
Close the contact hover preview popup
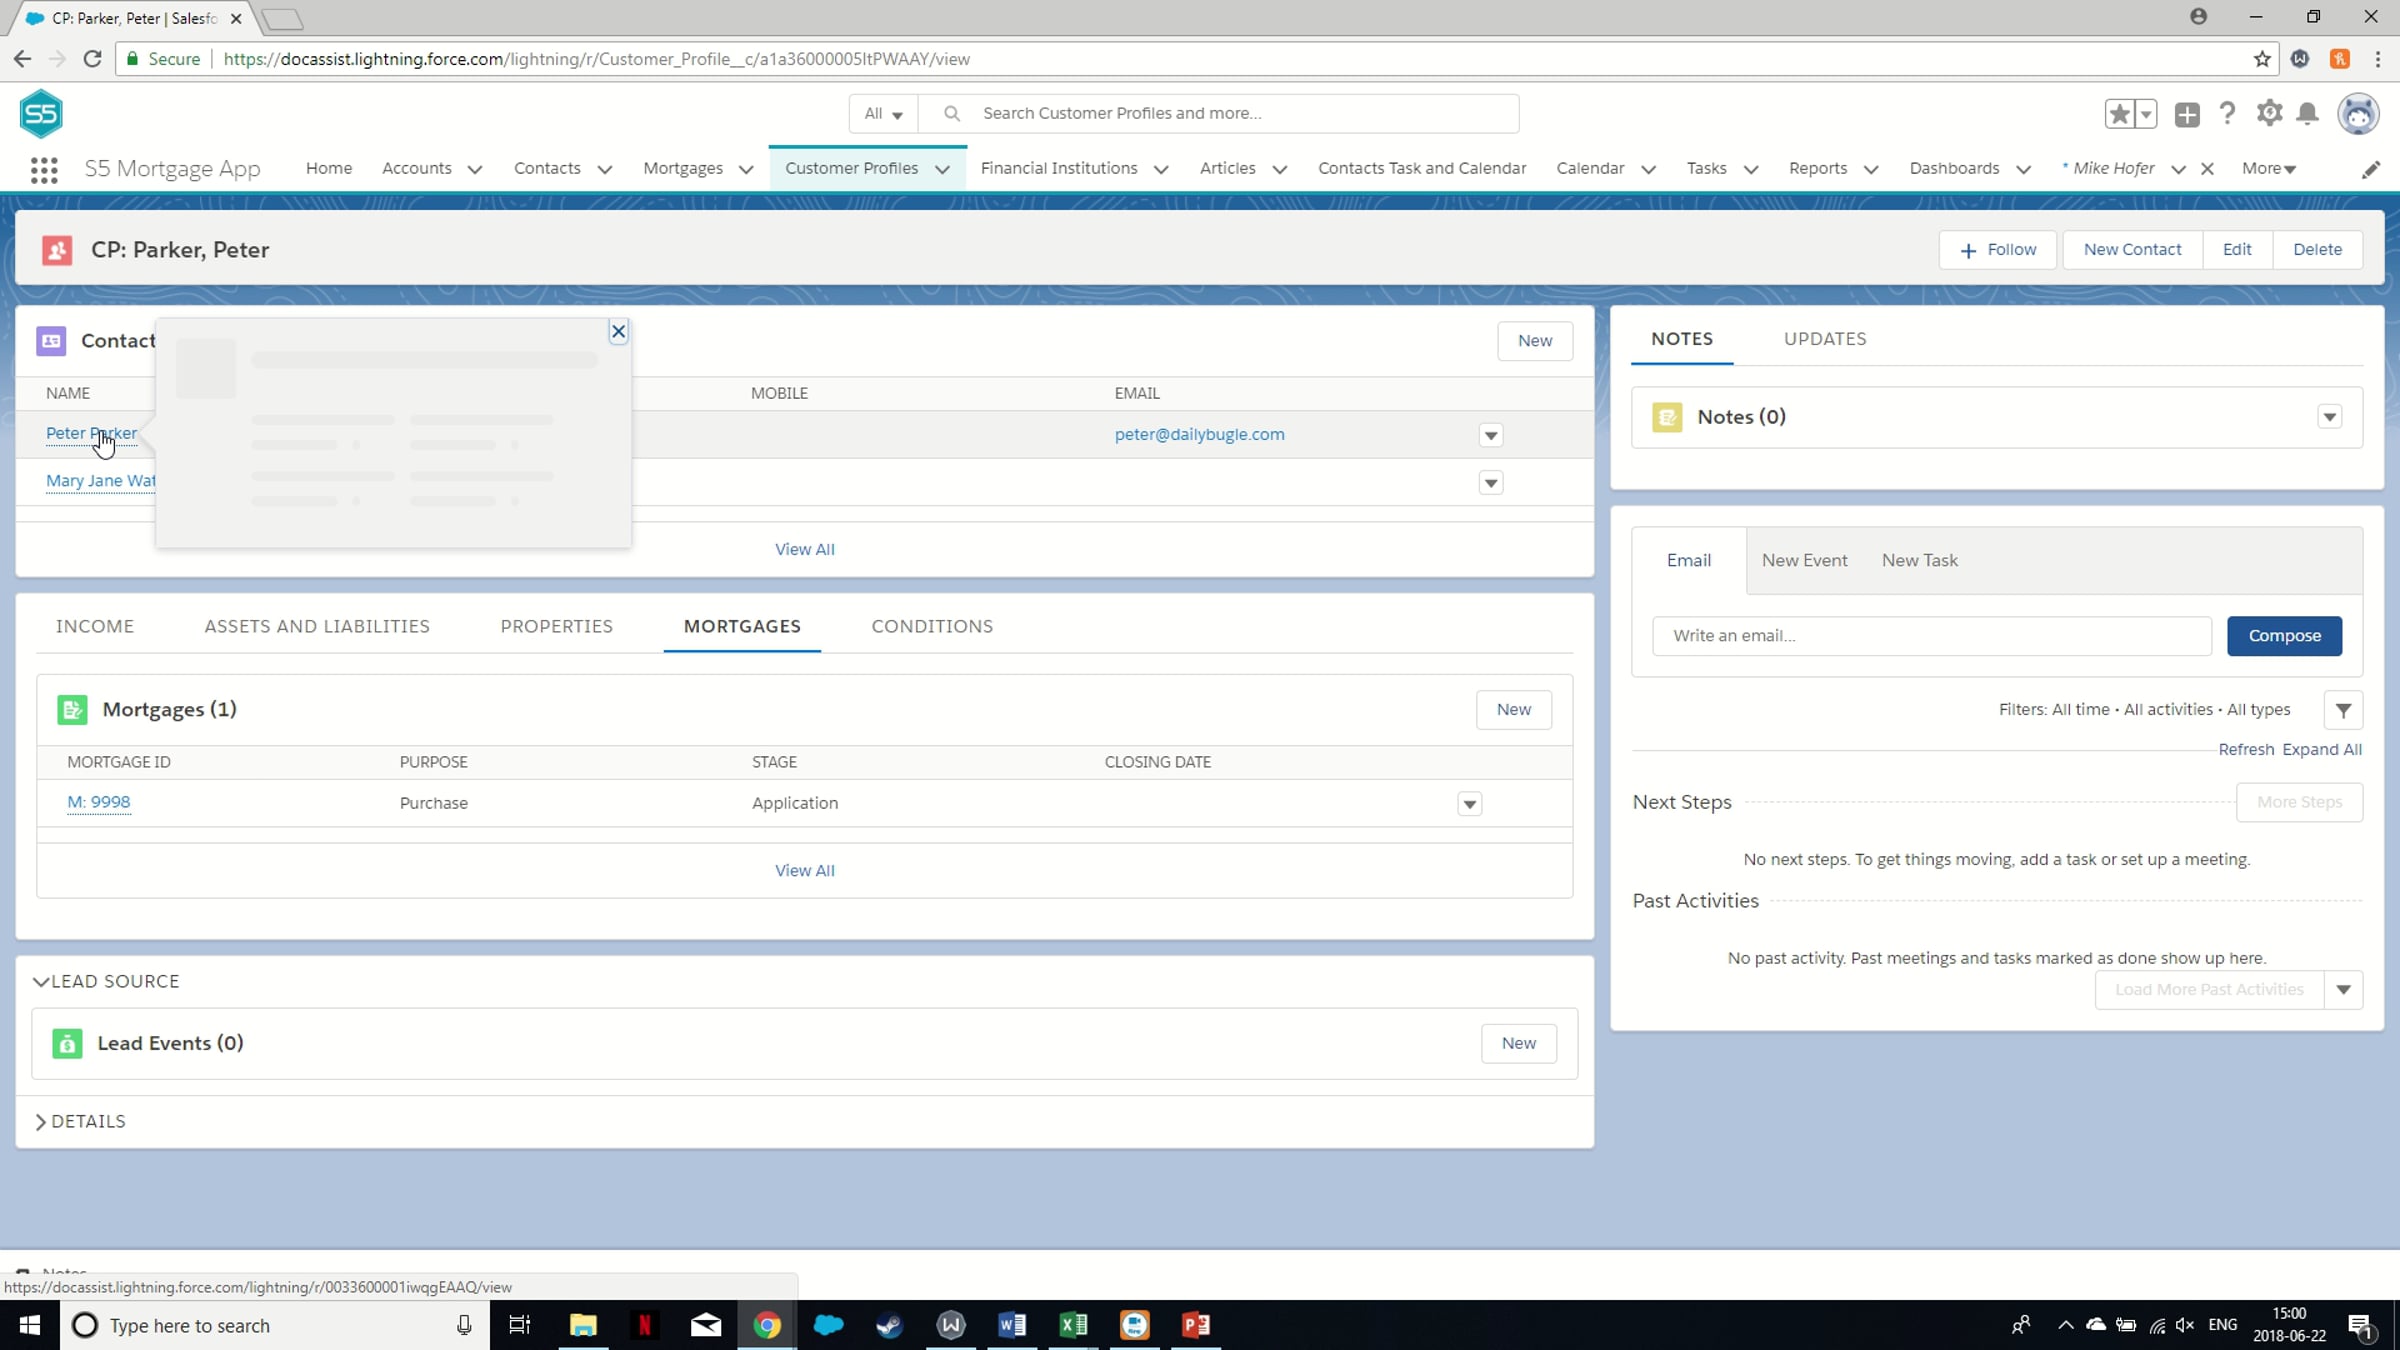pos(618,332)
